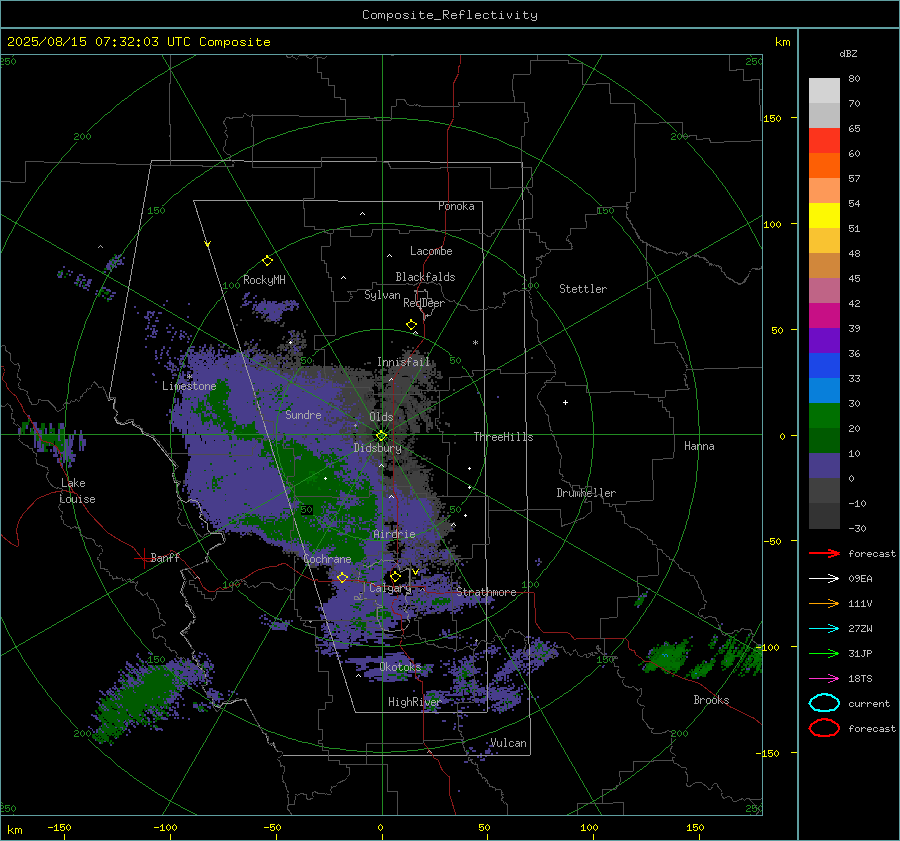Select the bright green 30-20 dBZ swatch

click(824, 416)
